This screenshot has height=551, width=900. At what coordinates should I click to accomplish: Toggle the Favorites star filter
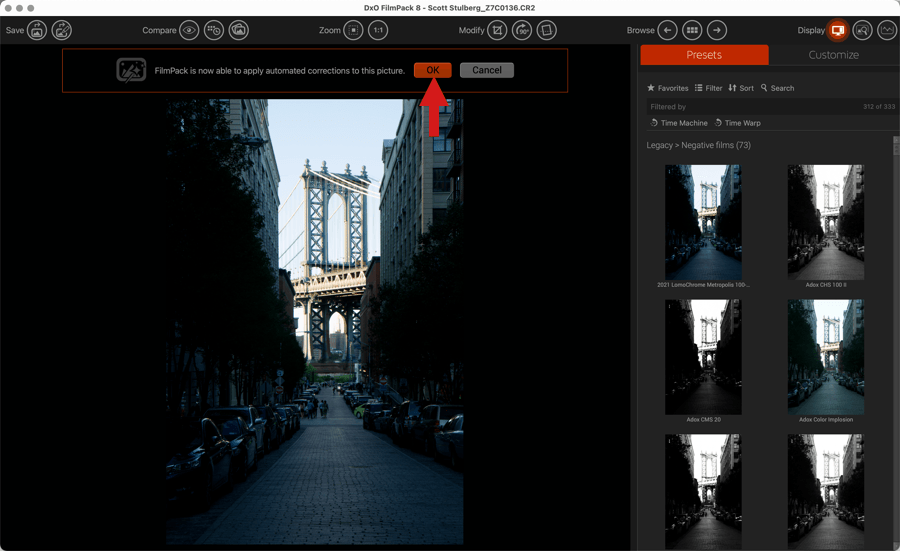[667, 88]
